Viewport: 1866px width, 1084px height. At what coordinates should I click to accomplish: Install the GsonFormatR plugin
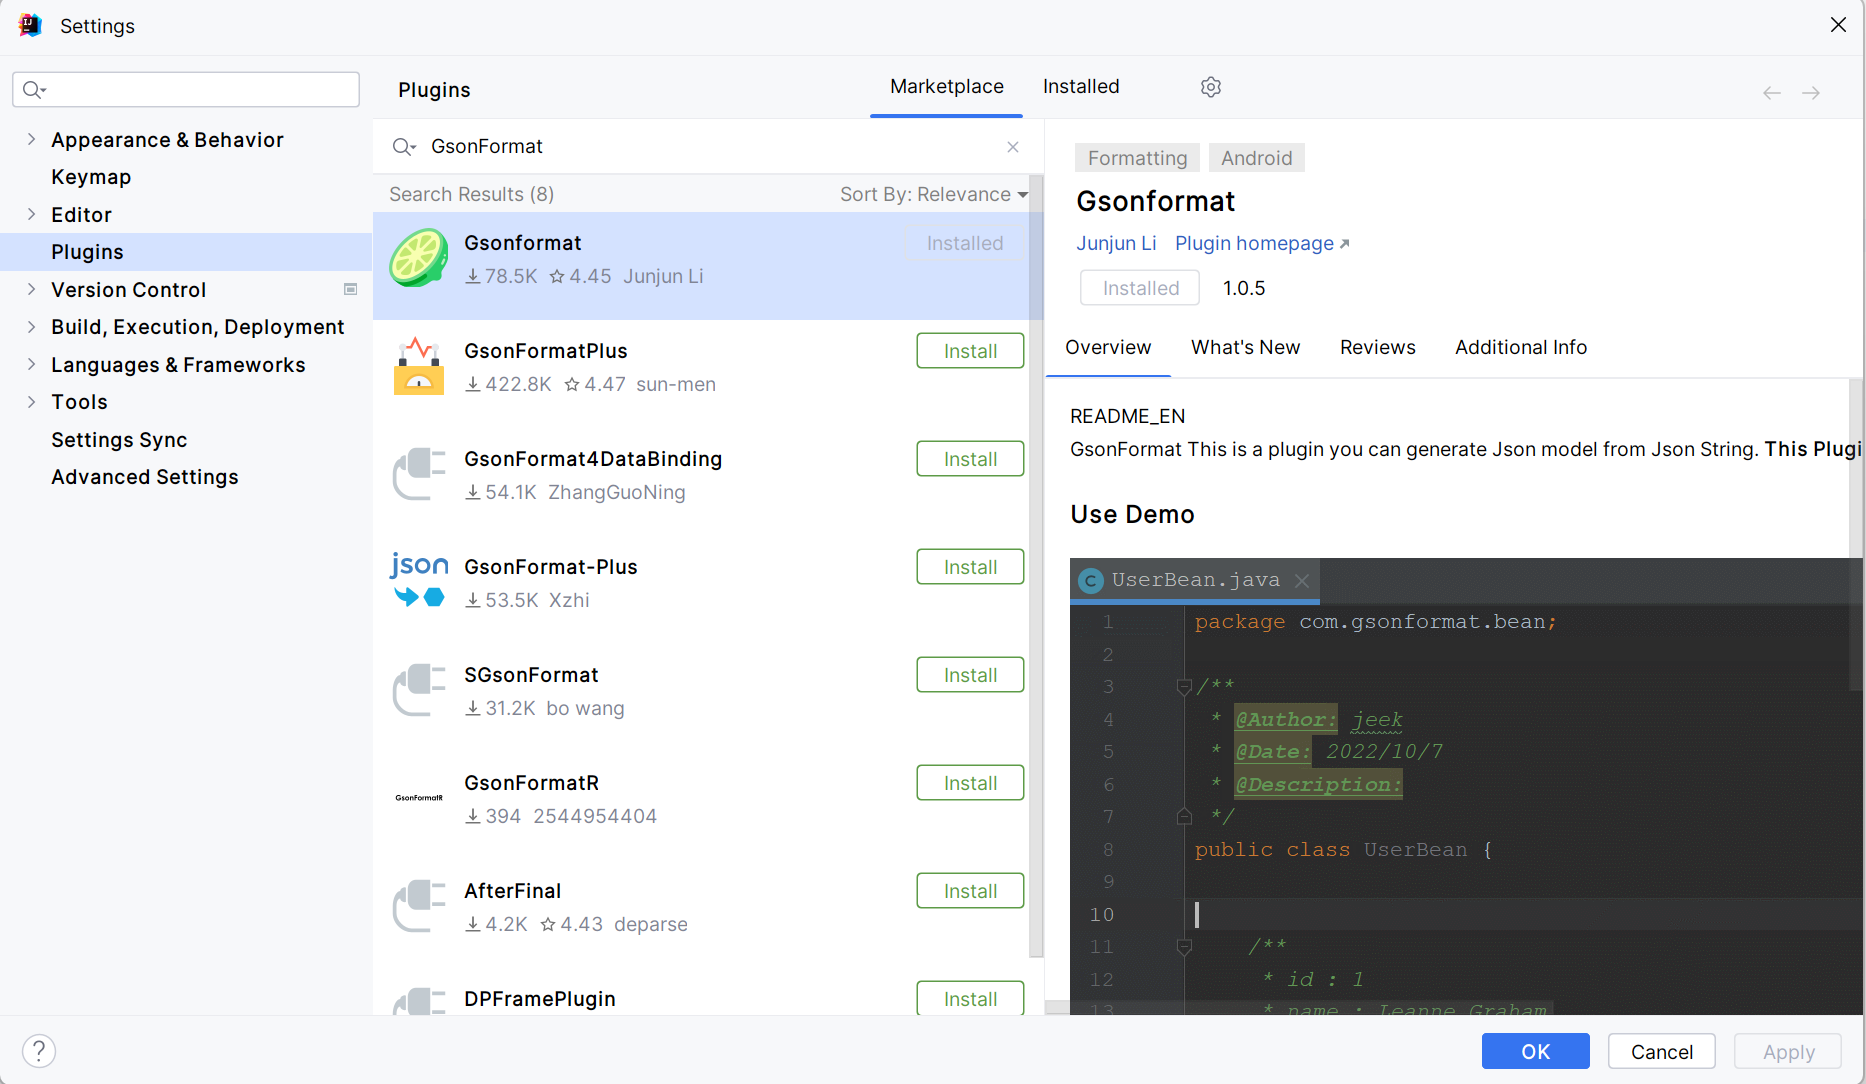click(970, 783)
